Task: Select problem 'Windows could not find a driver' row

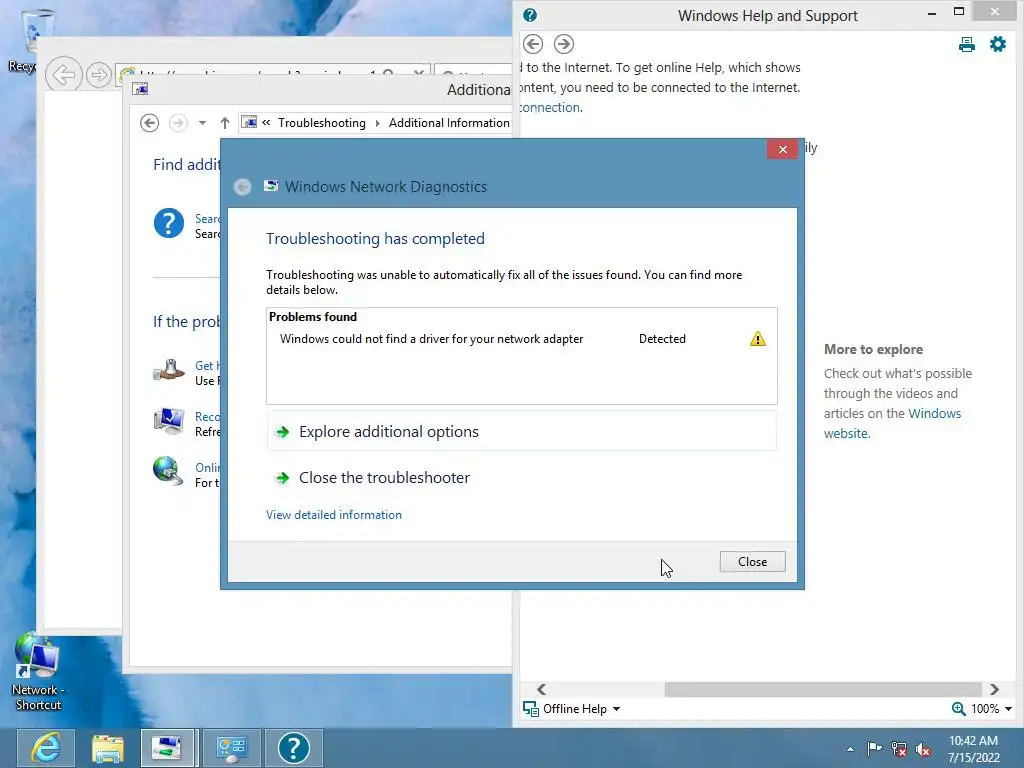Action: [521, 339]
